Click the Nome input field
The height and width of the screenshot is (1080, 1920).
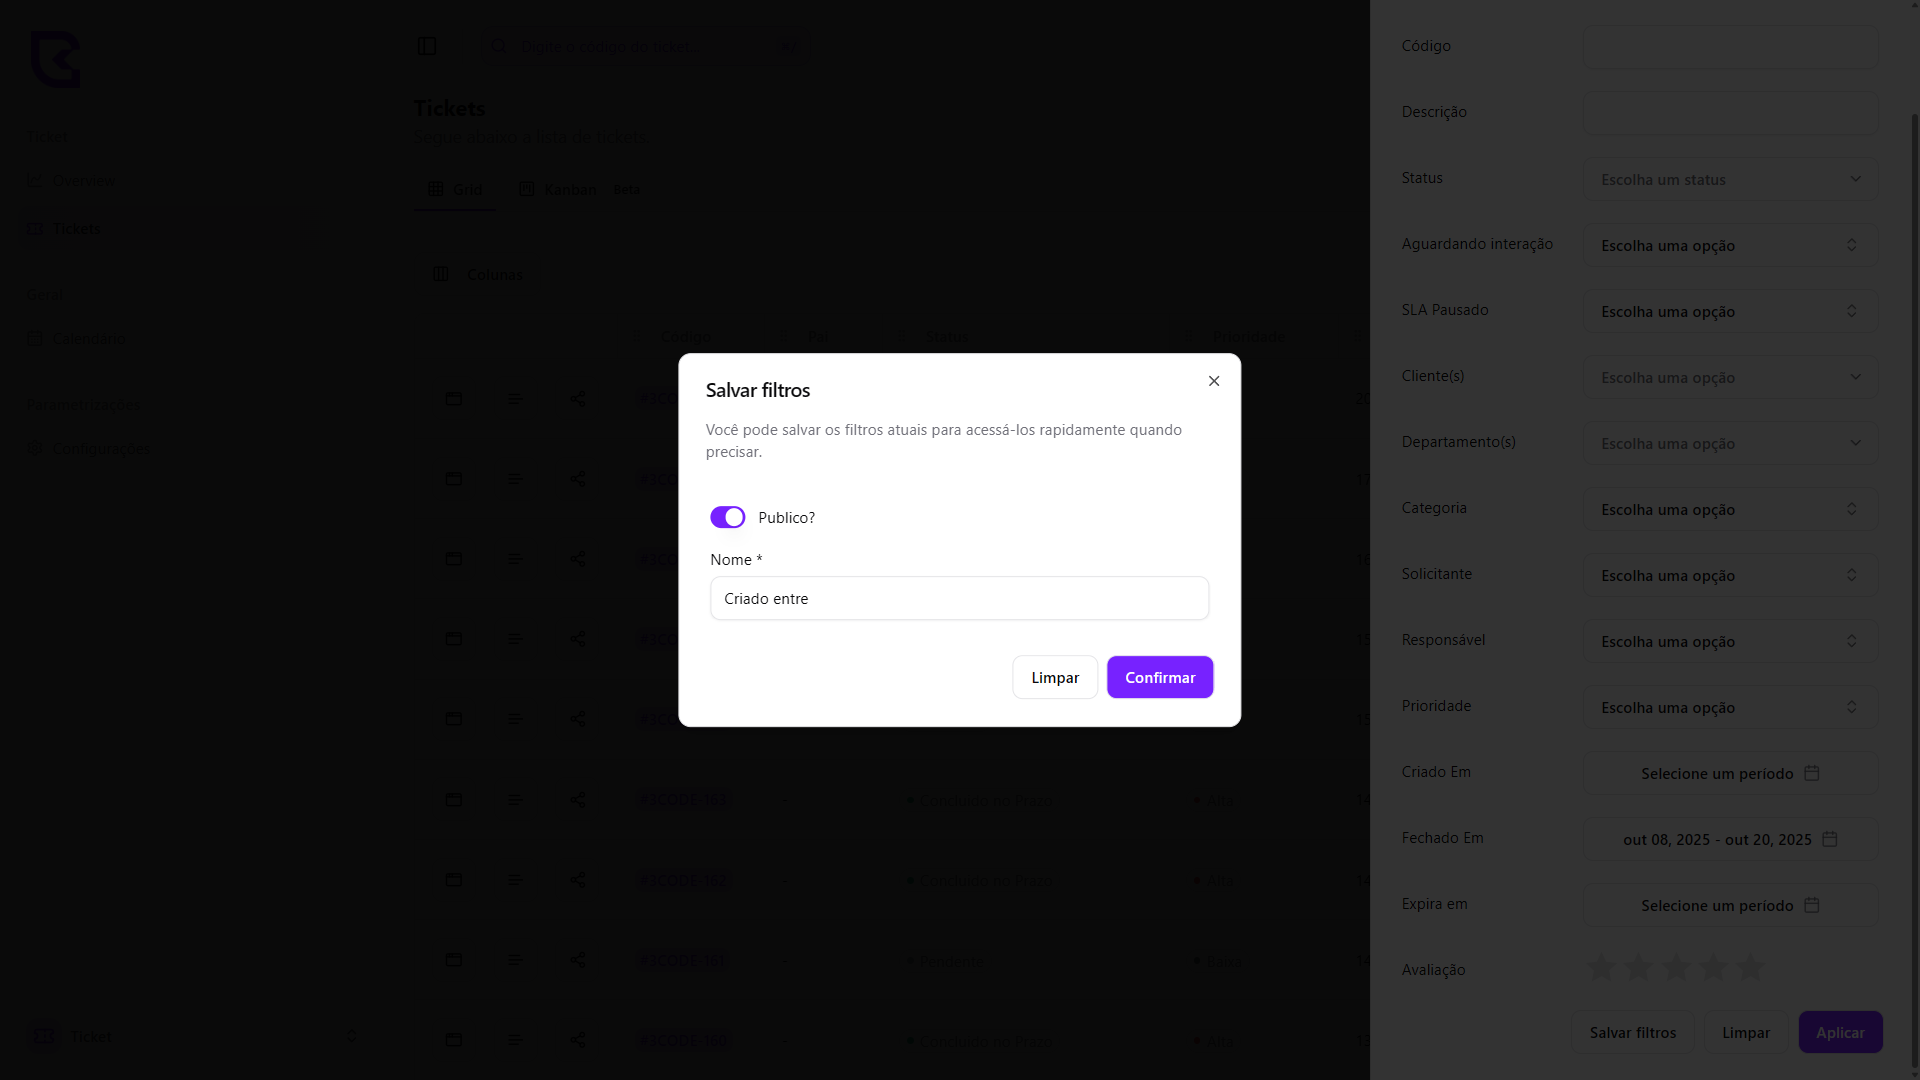[959, 598]
